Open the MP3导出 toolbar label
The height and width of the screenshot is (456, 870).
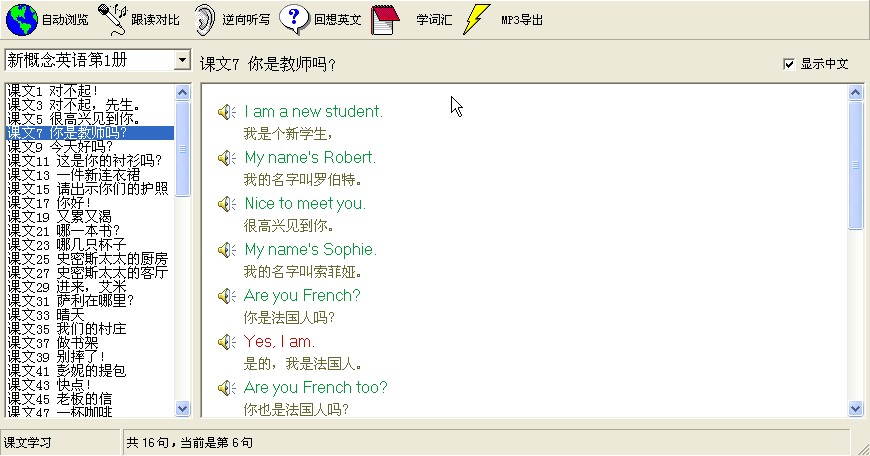522,20
